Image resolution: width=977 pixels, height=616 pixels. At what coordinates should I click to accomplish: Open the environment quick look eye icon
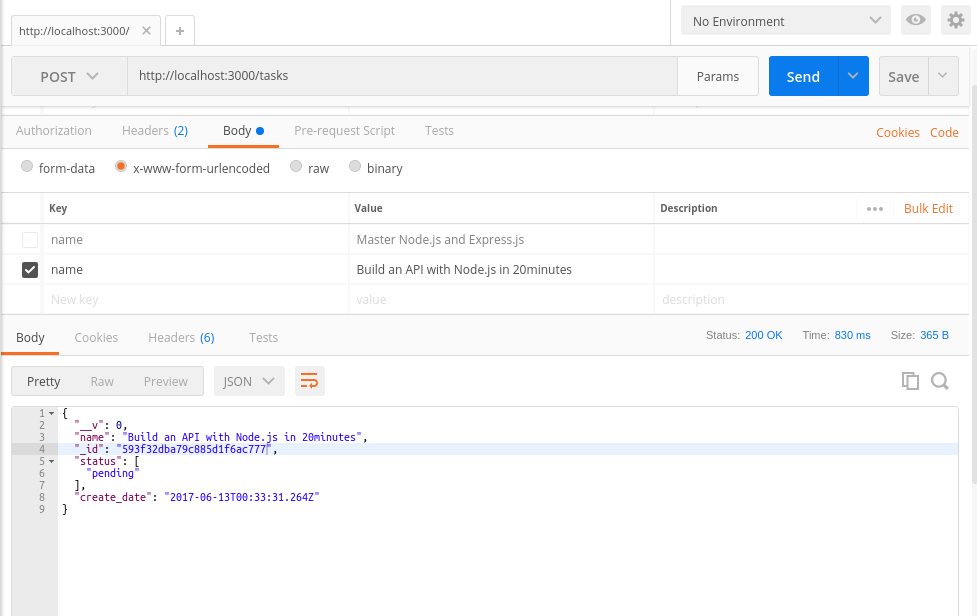coord(915,19)
